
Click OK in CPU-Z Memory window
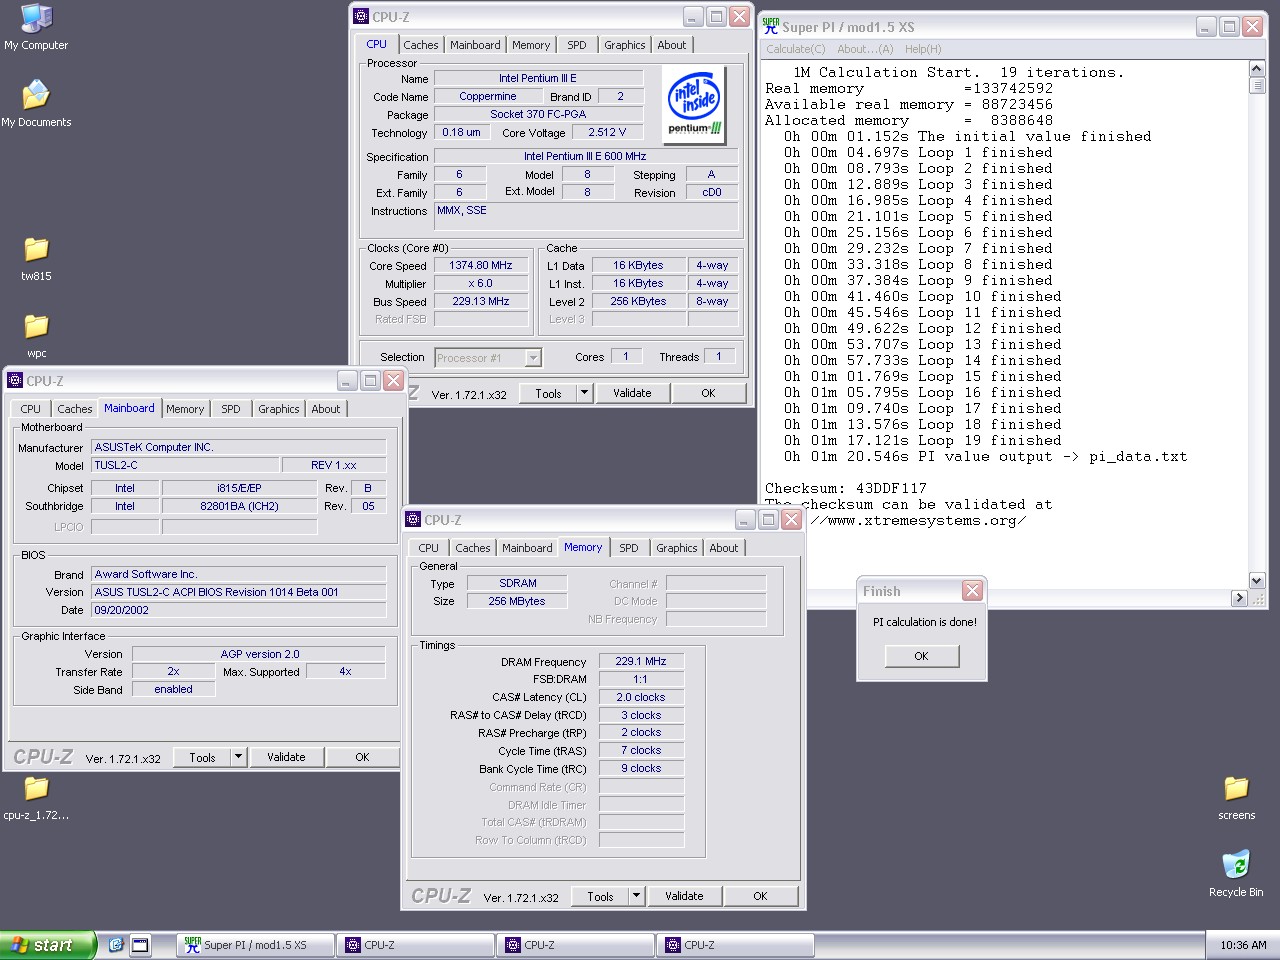point(760,896)
